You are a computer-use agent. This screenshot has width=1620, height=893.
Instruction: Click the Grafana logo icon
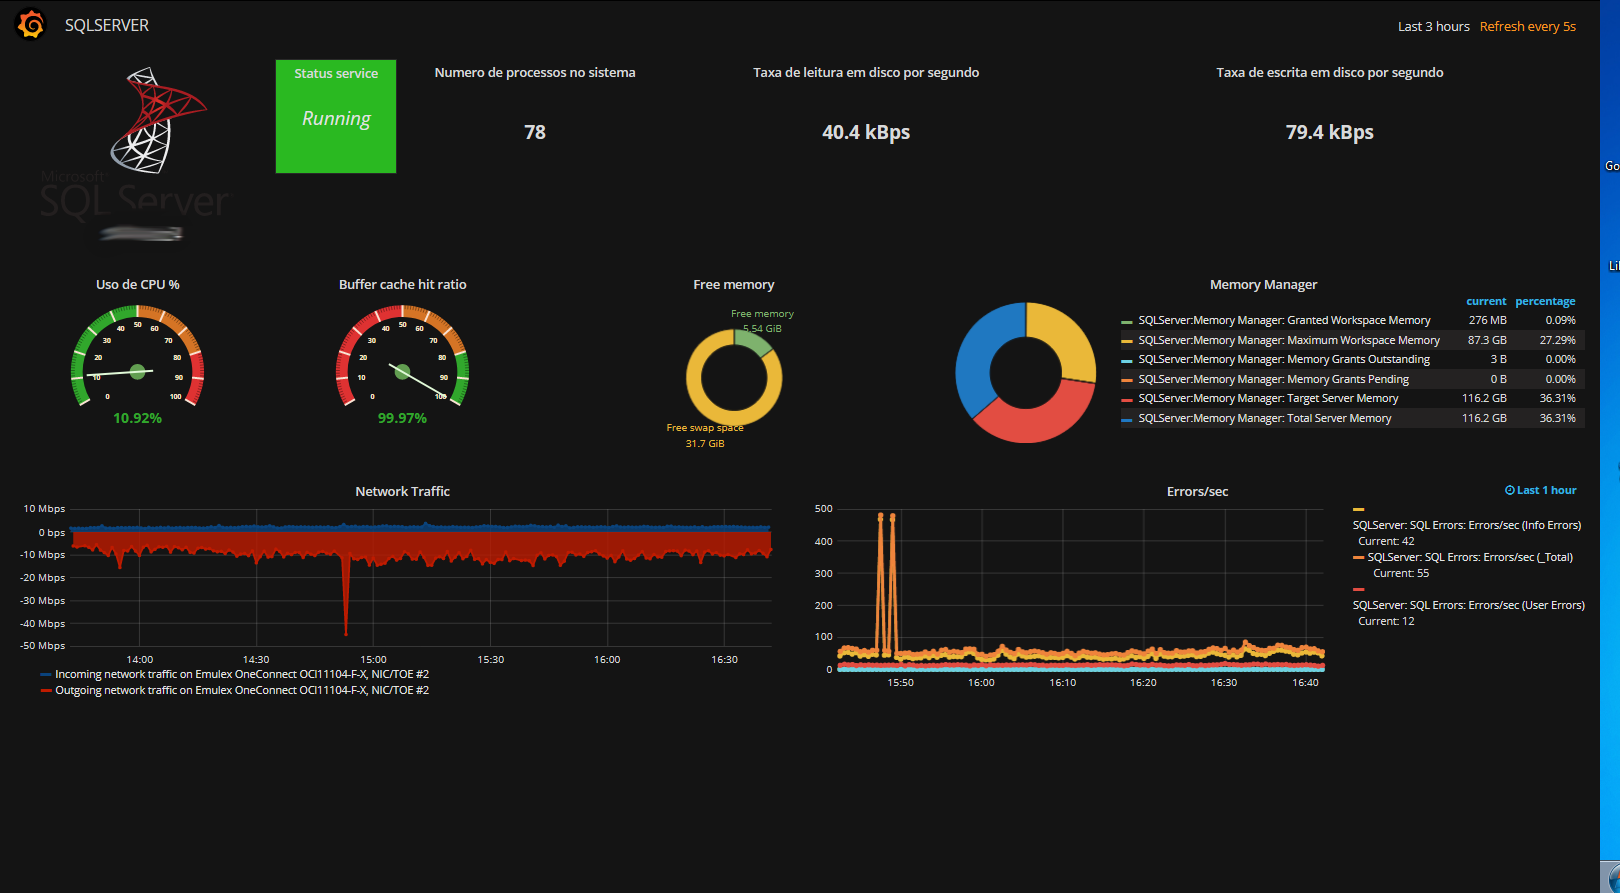(31, 25)
